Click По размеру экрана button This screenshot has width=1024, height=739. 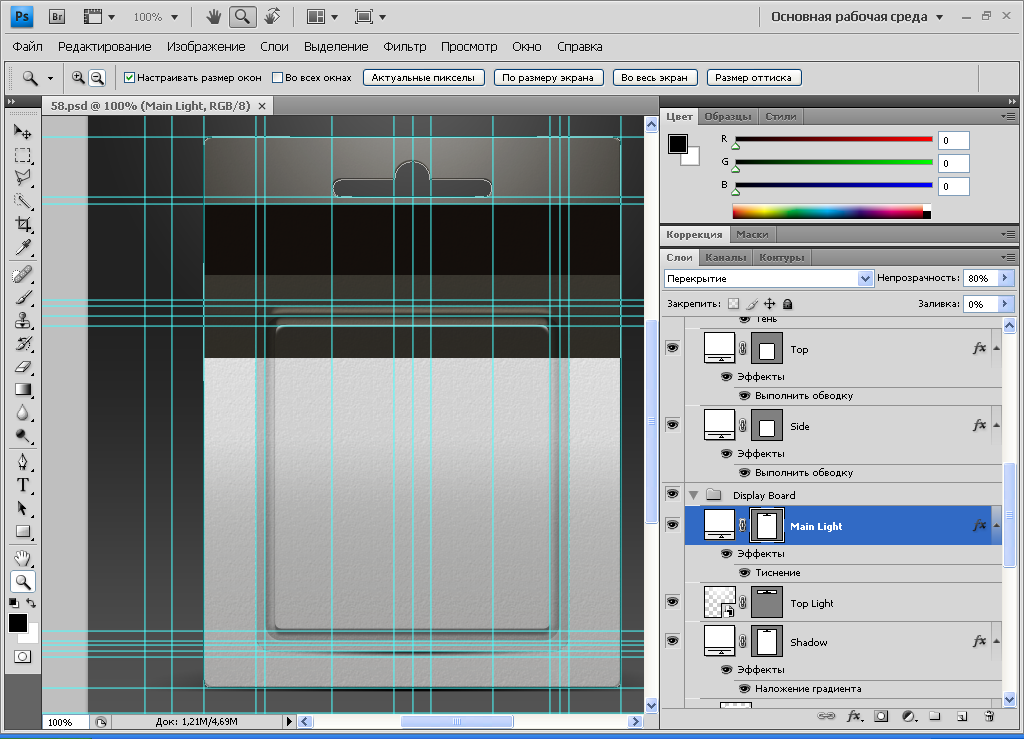tap(548, 78)
